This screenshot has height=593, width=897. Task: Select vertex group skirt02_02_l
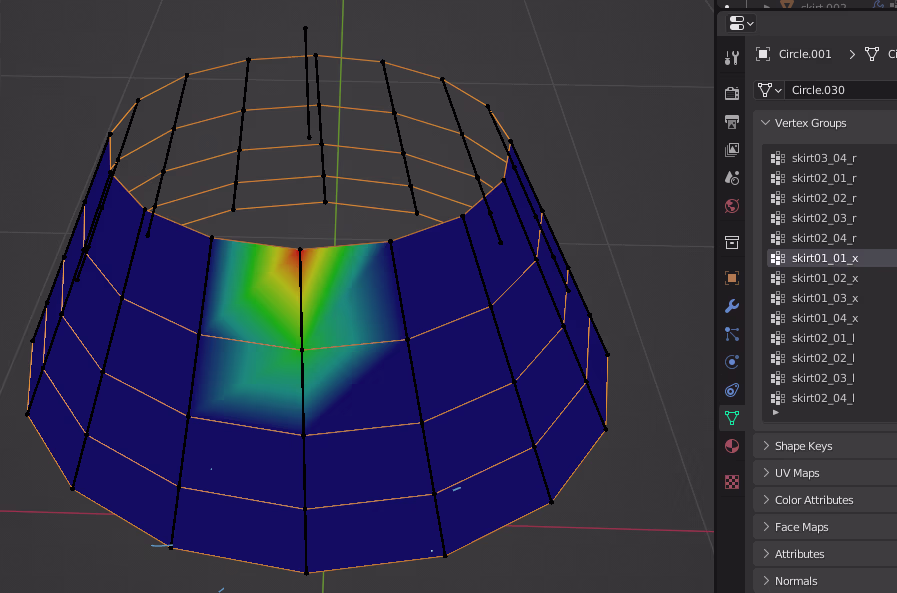(832, 358)
